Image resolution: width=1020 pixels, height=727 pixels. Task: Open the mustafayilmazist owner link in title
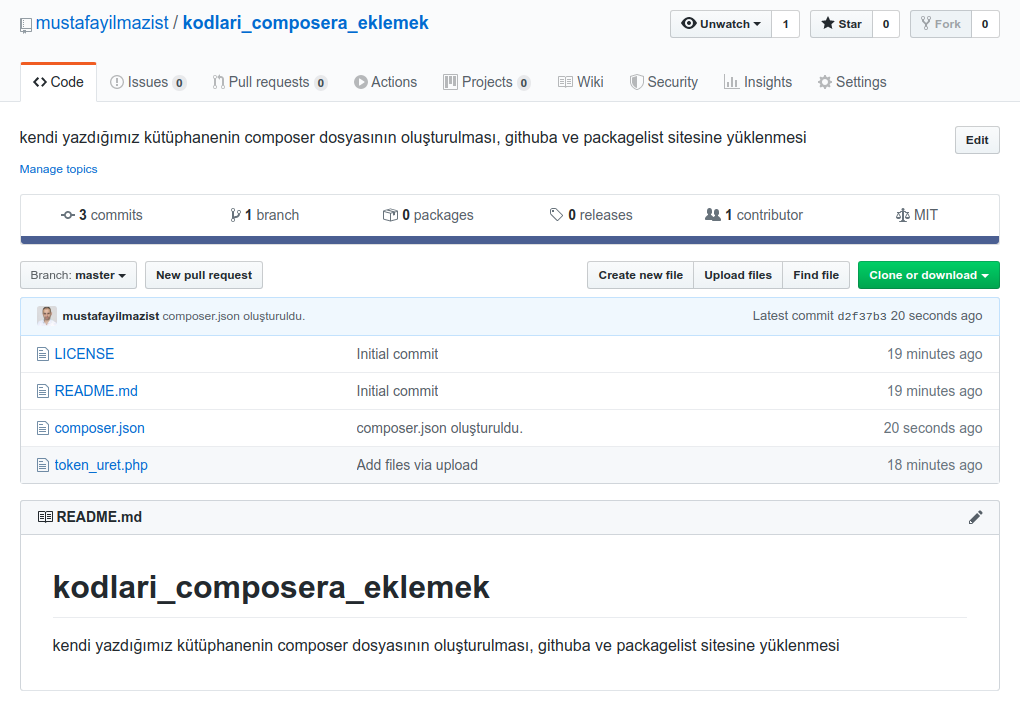coord(102,23)
